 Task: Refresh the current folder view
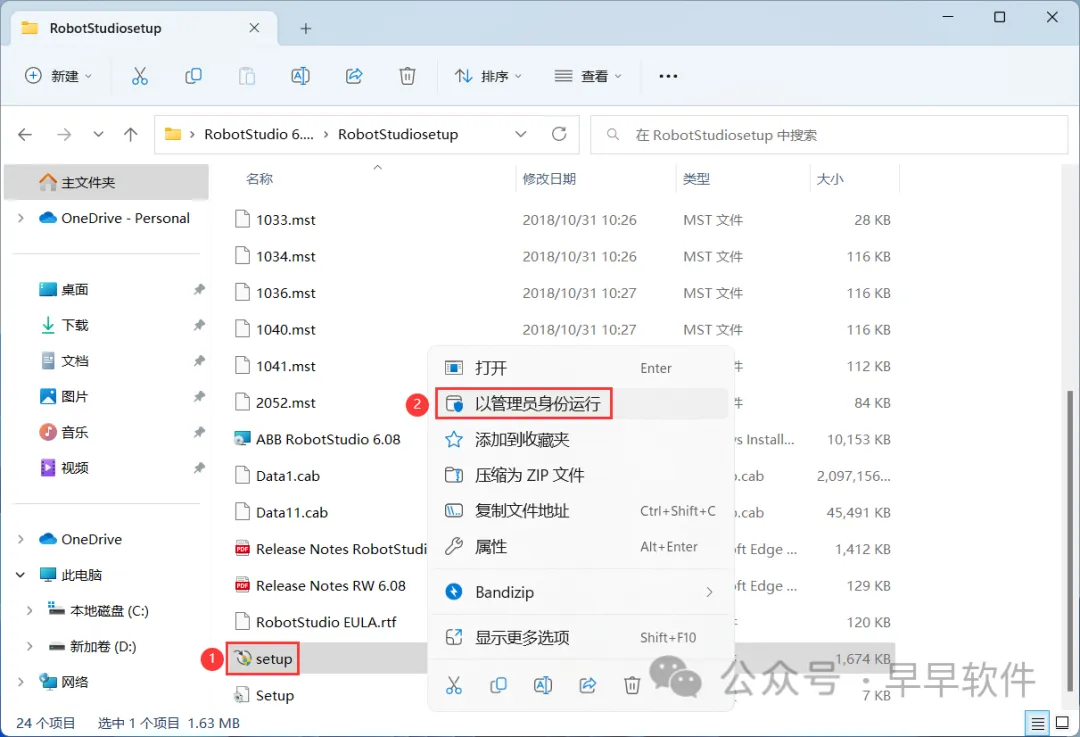coord(559,134)
